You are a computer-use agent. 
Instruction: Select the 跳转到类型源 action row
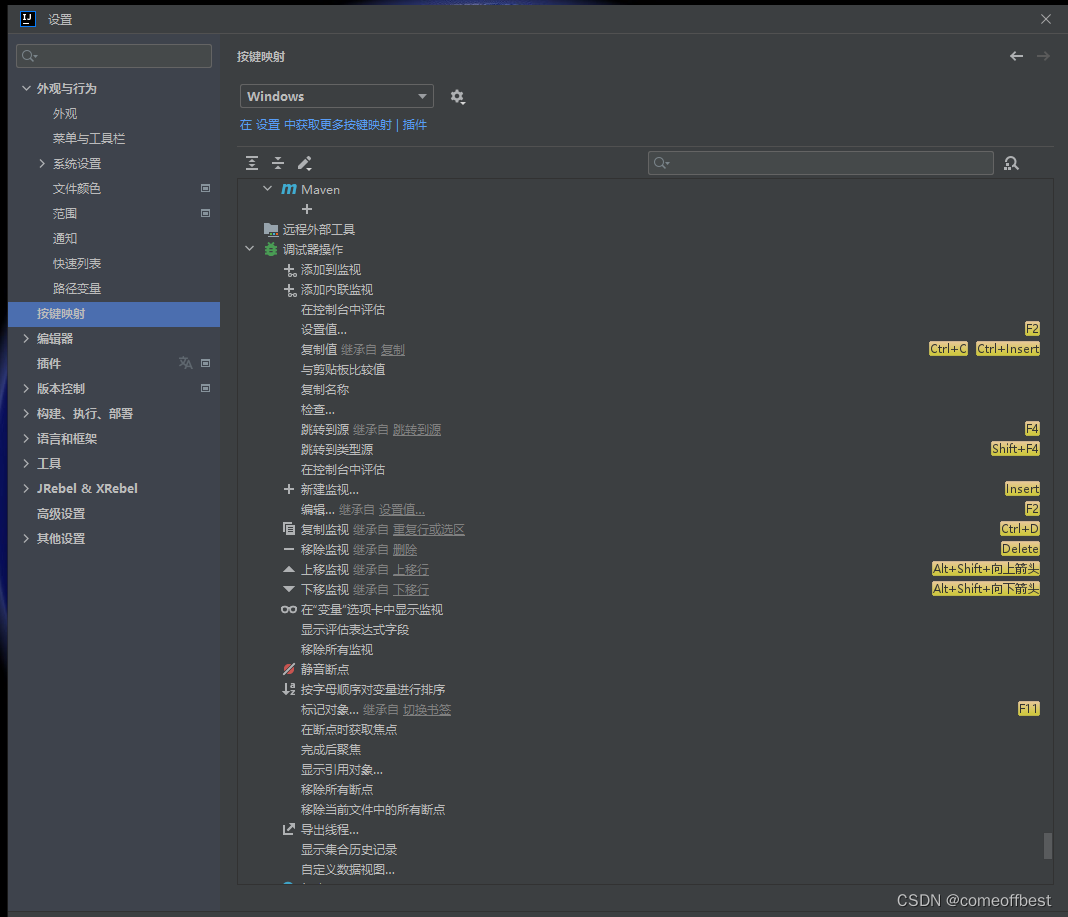(x=645, y=450)
